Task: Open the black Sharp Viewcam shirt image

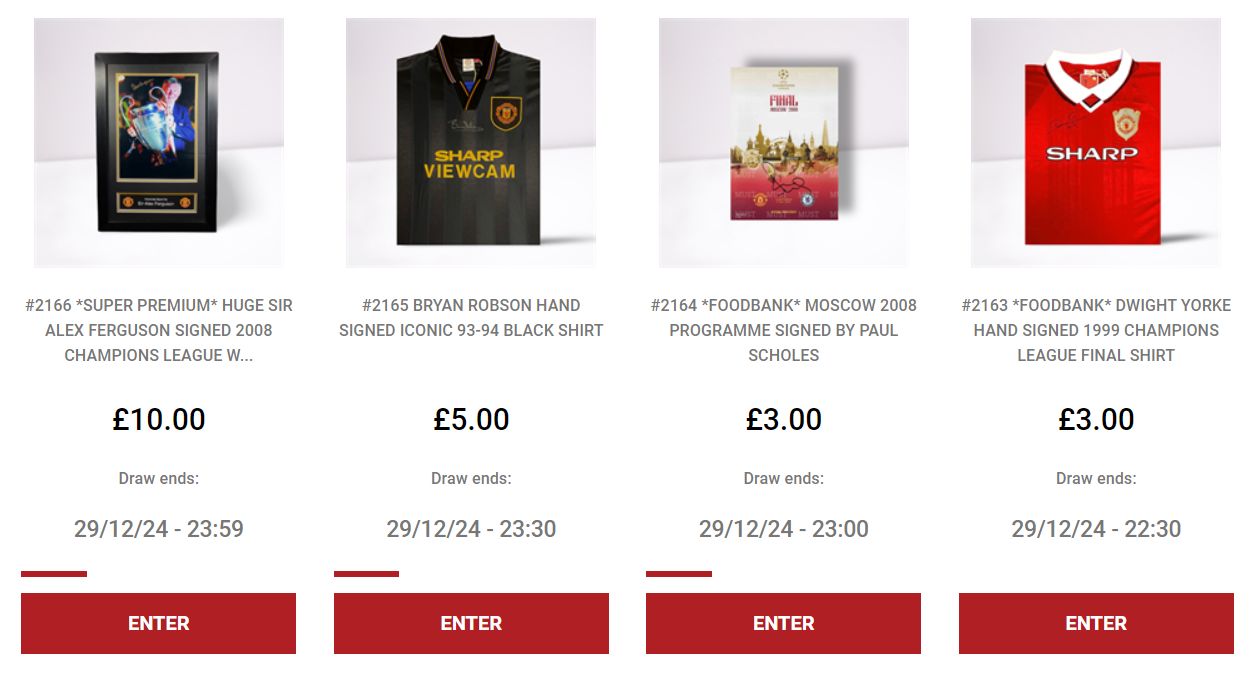Action: (x=471, y=143)
